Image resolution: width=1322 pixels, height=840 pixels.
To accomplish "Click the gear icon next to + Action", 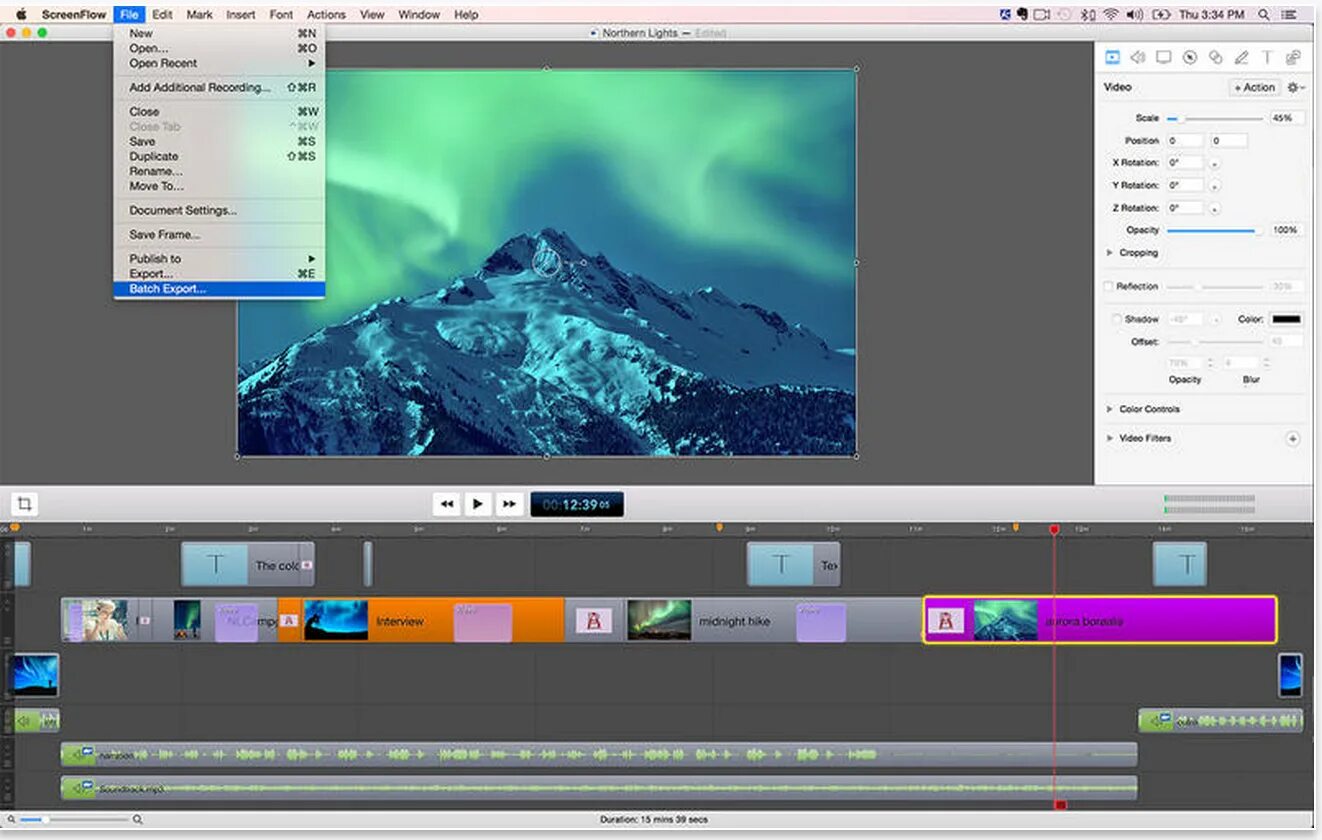I will click(x=1293, y=88).
